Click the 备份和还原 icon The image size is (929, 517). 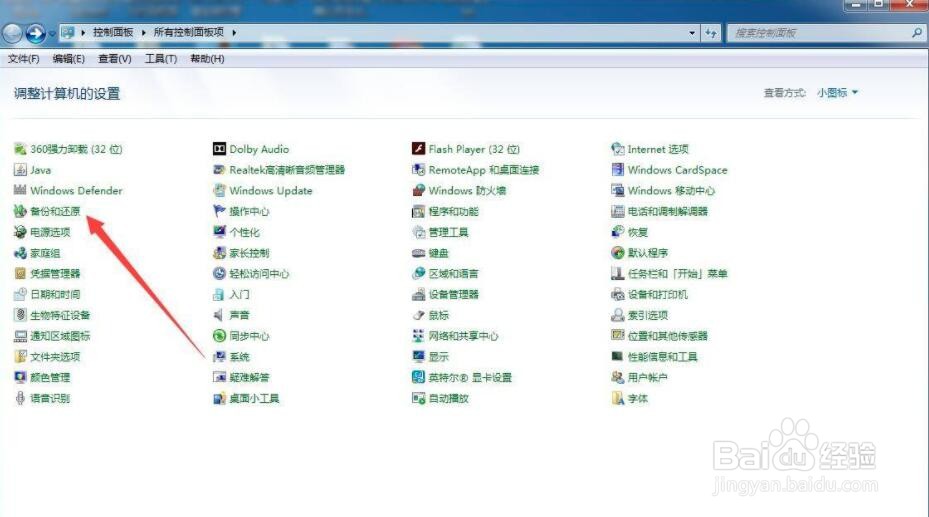click(20, 211)
